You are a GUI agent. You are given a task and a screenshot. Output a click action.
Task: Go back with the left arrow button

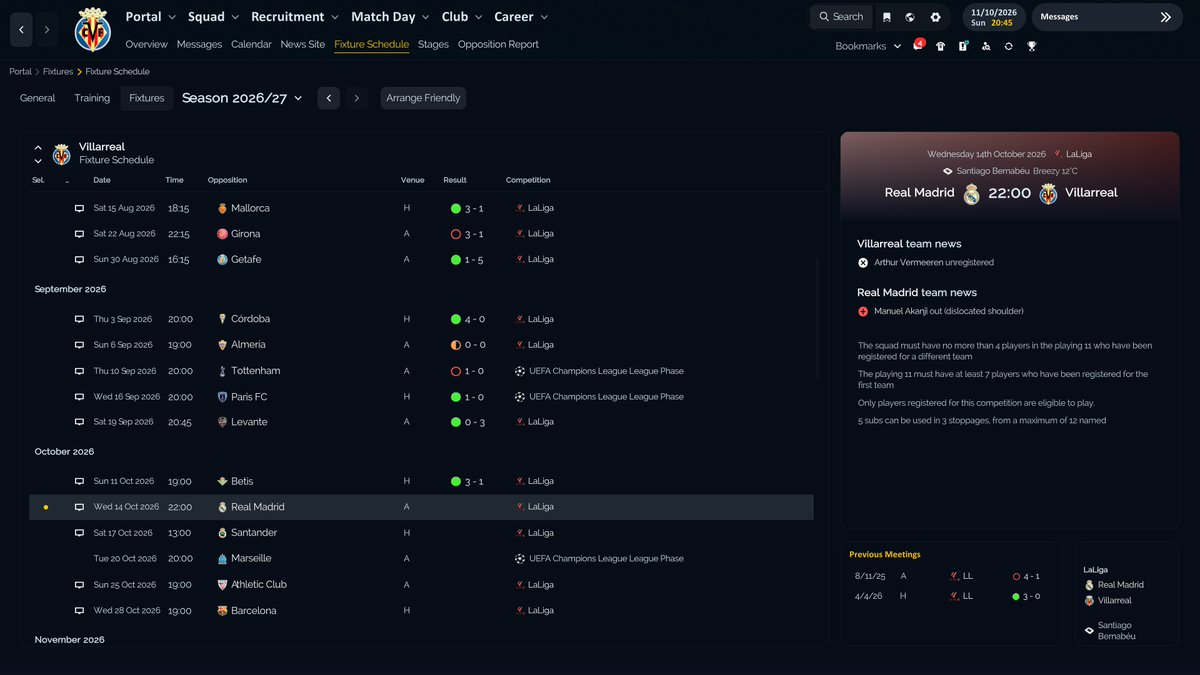[x=21, y=30]
